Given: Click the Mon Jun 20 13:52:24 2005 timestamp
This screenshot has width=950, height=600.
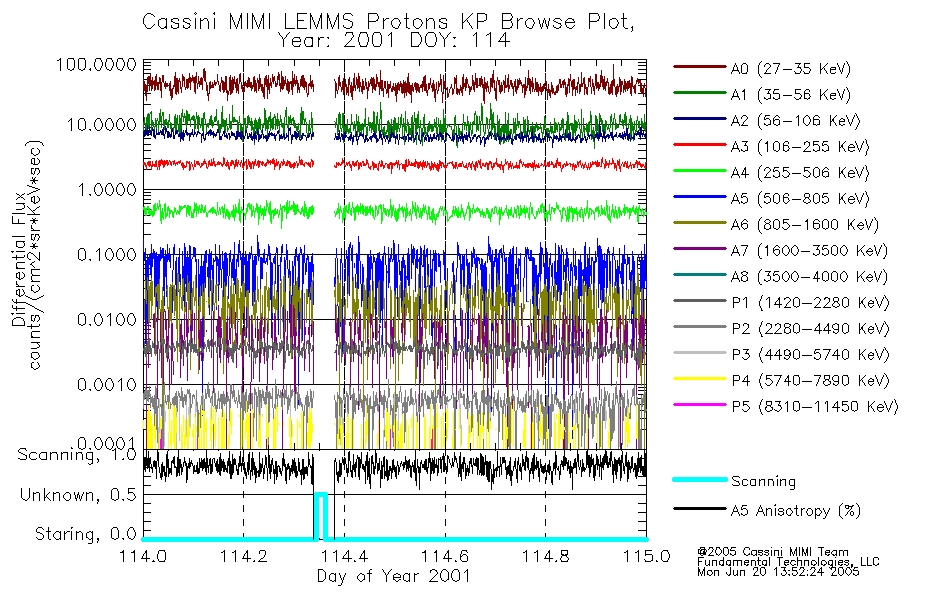Looking at the screenshot, I should pos(778,572).
